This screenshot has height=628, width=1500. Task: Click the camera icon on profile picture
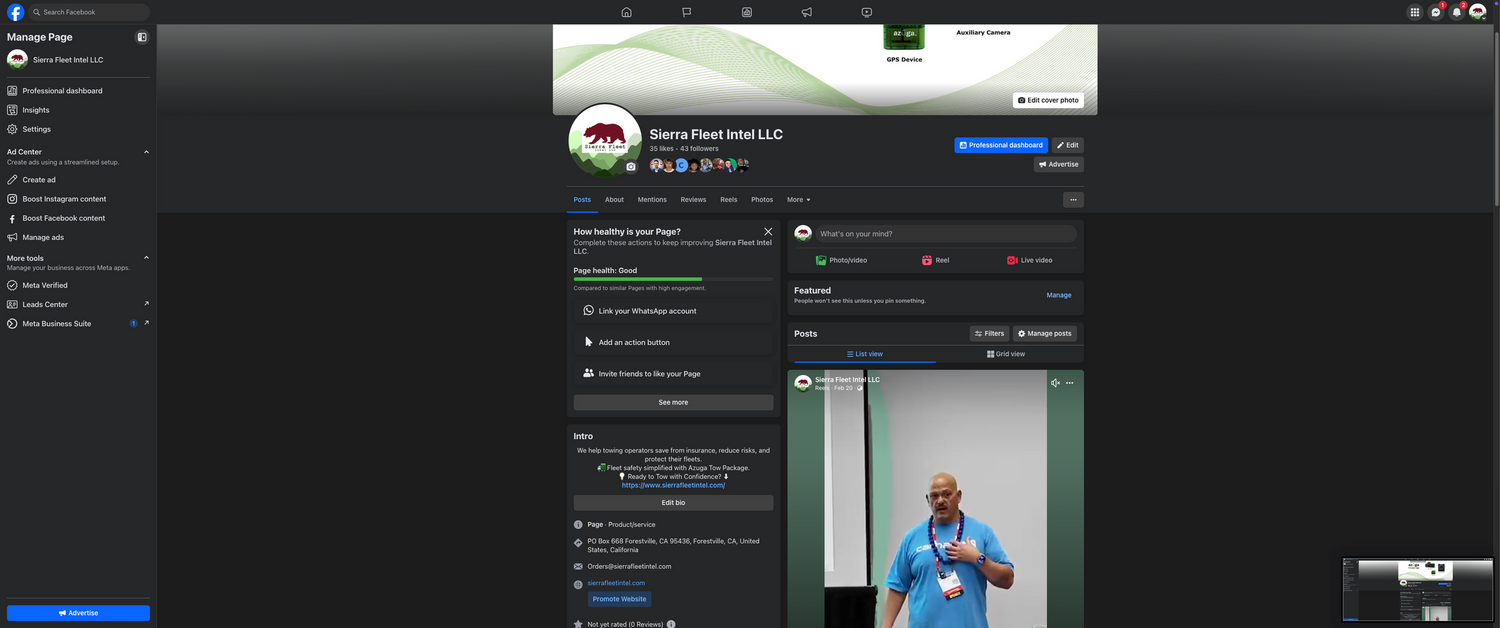630,167
